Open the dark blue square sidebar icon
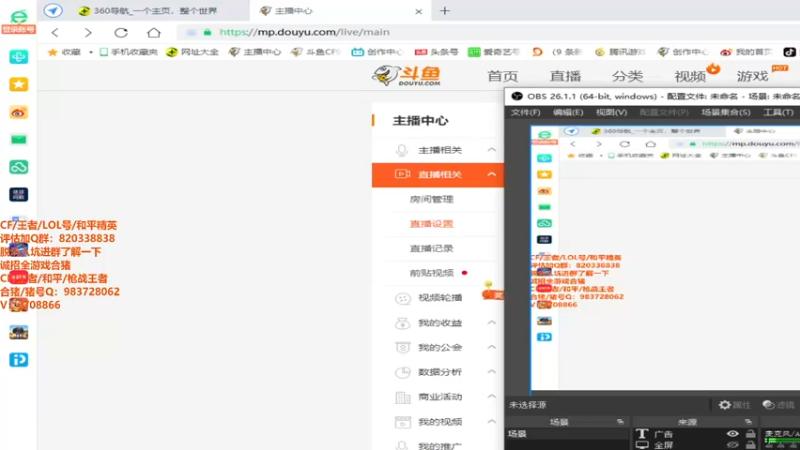 point(18,194)
